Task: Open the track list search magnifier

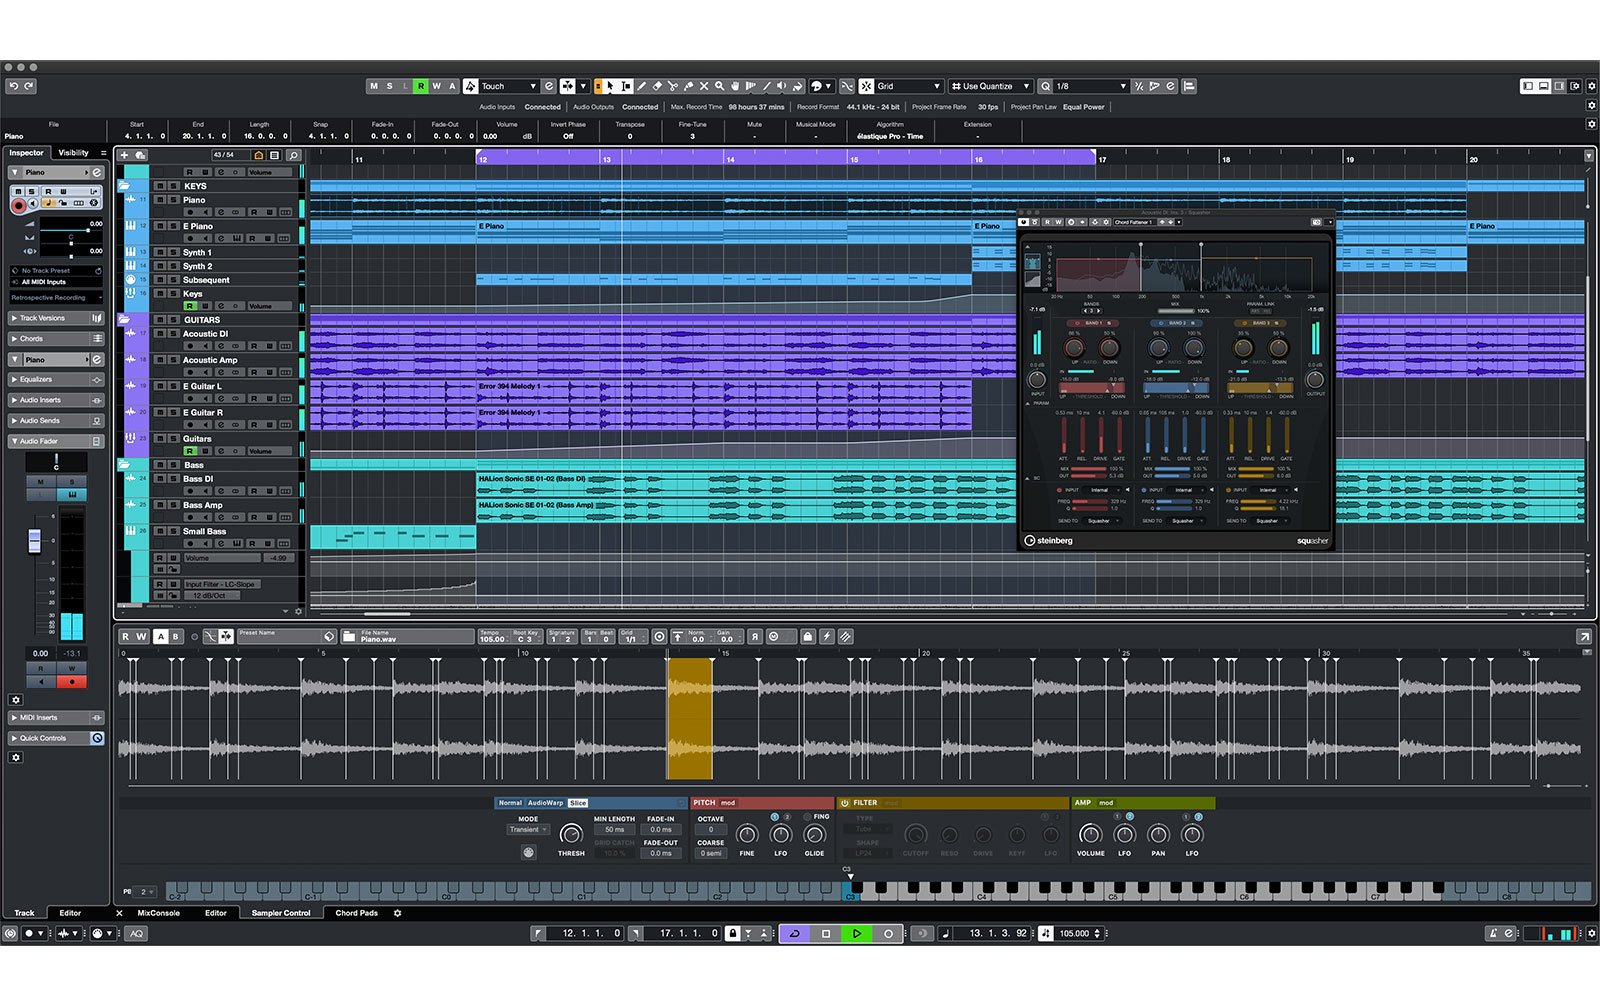Action: (x=293, y=155)
